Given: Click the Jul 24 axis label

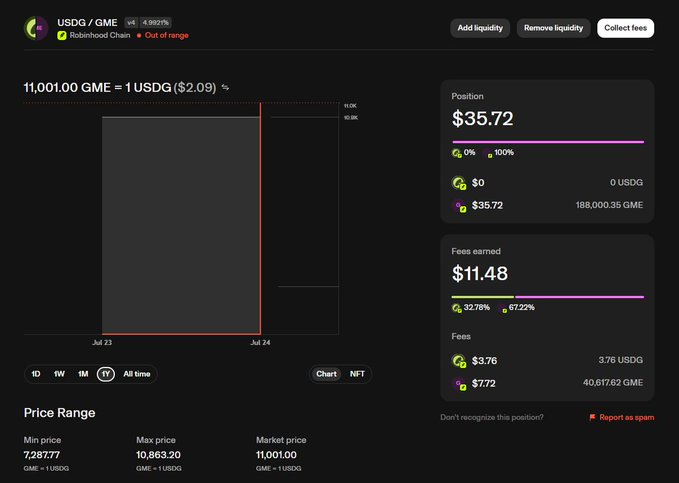Looking at the screenshot, I should coord(260,342).
